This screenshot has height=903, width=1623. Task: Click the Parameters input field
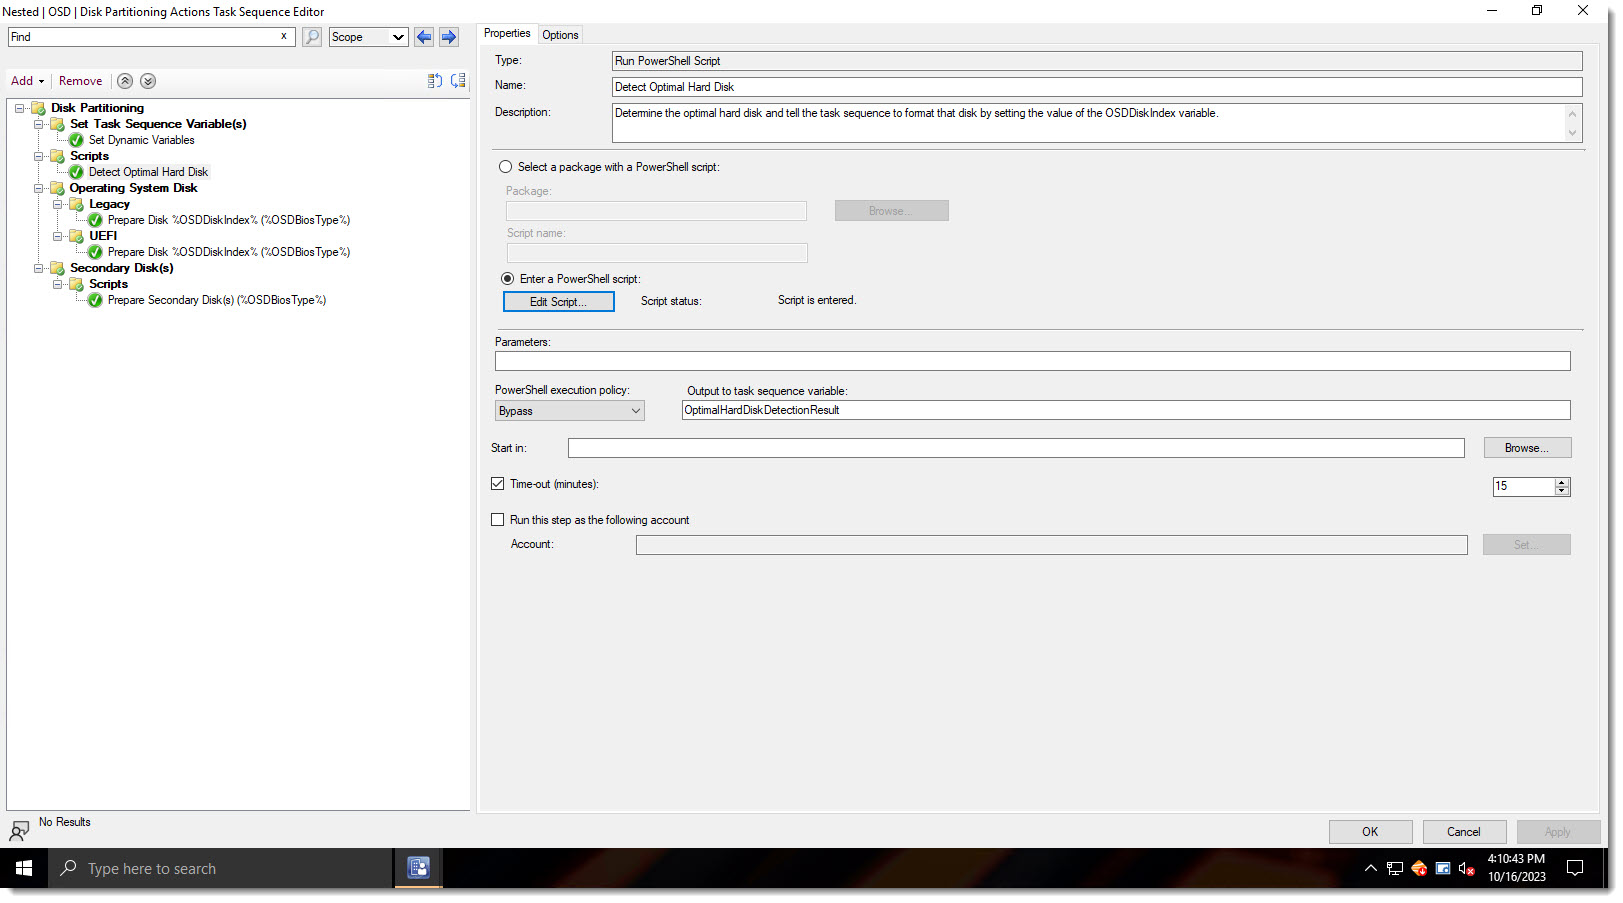tap(1033, 361)
